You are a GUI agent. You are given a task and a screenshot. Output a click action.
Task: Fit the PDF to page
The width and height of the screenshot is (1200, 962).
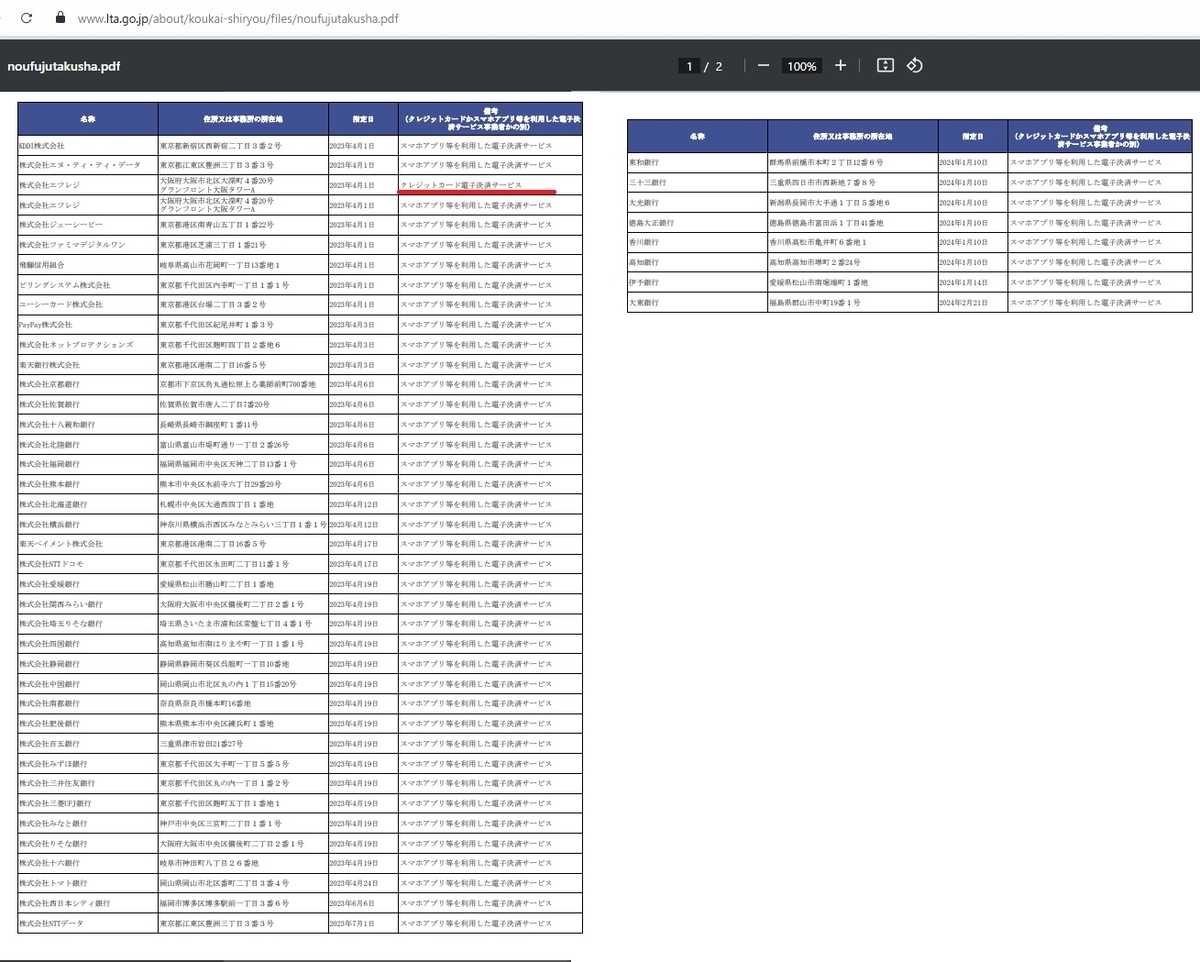click(x=885, y=66)
